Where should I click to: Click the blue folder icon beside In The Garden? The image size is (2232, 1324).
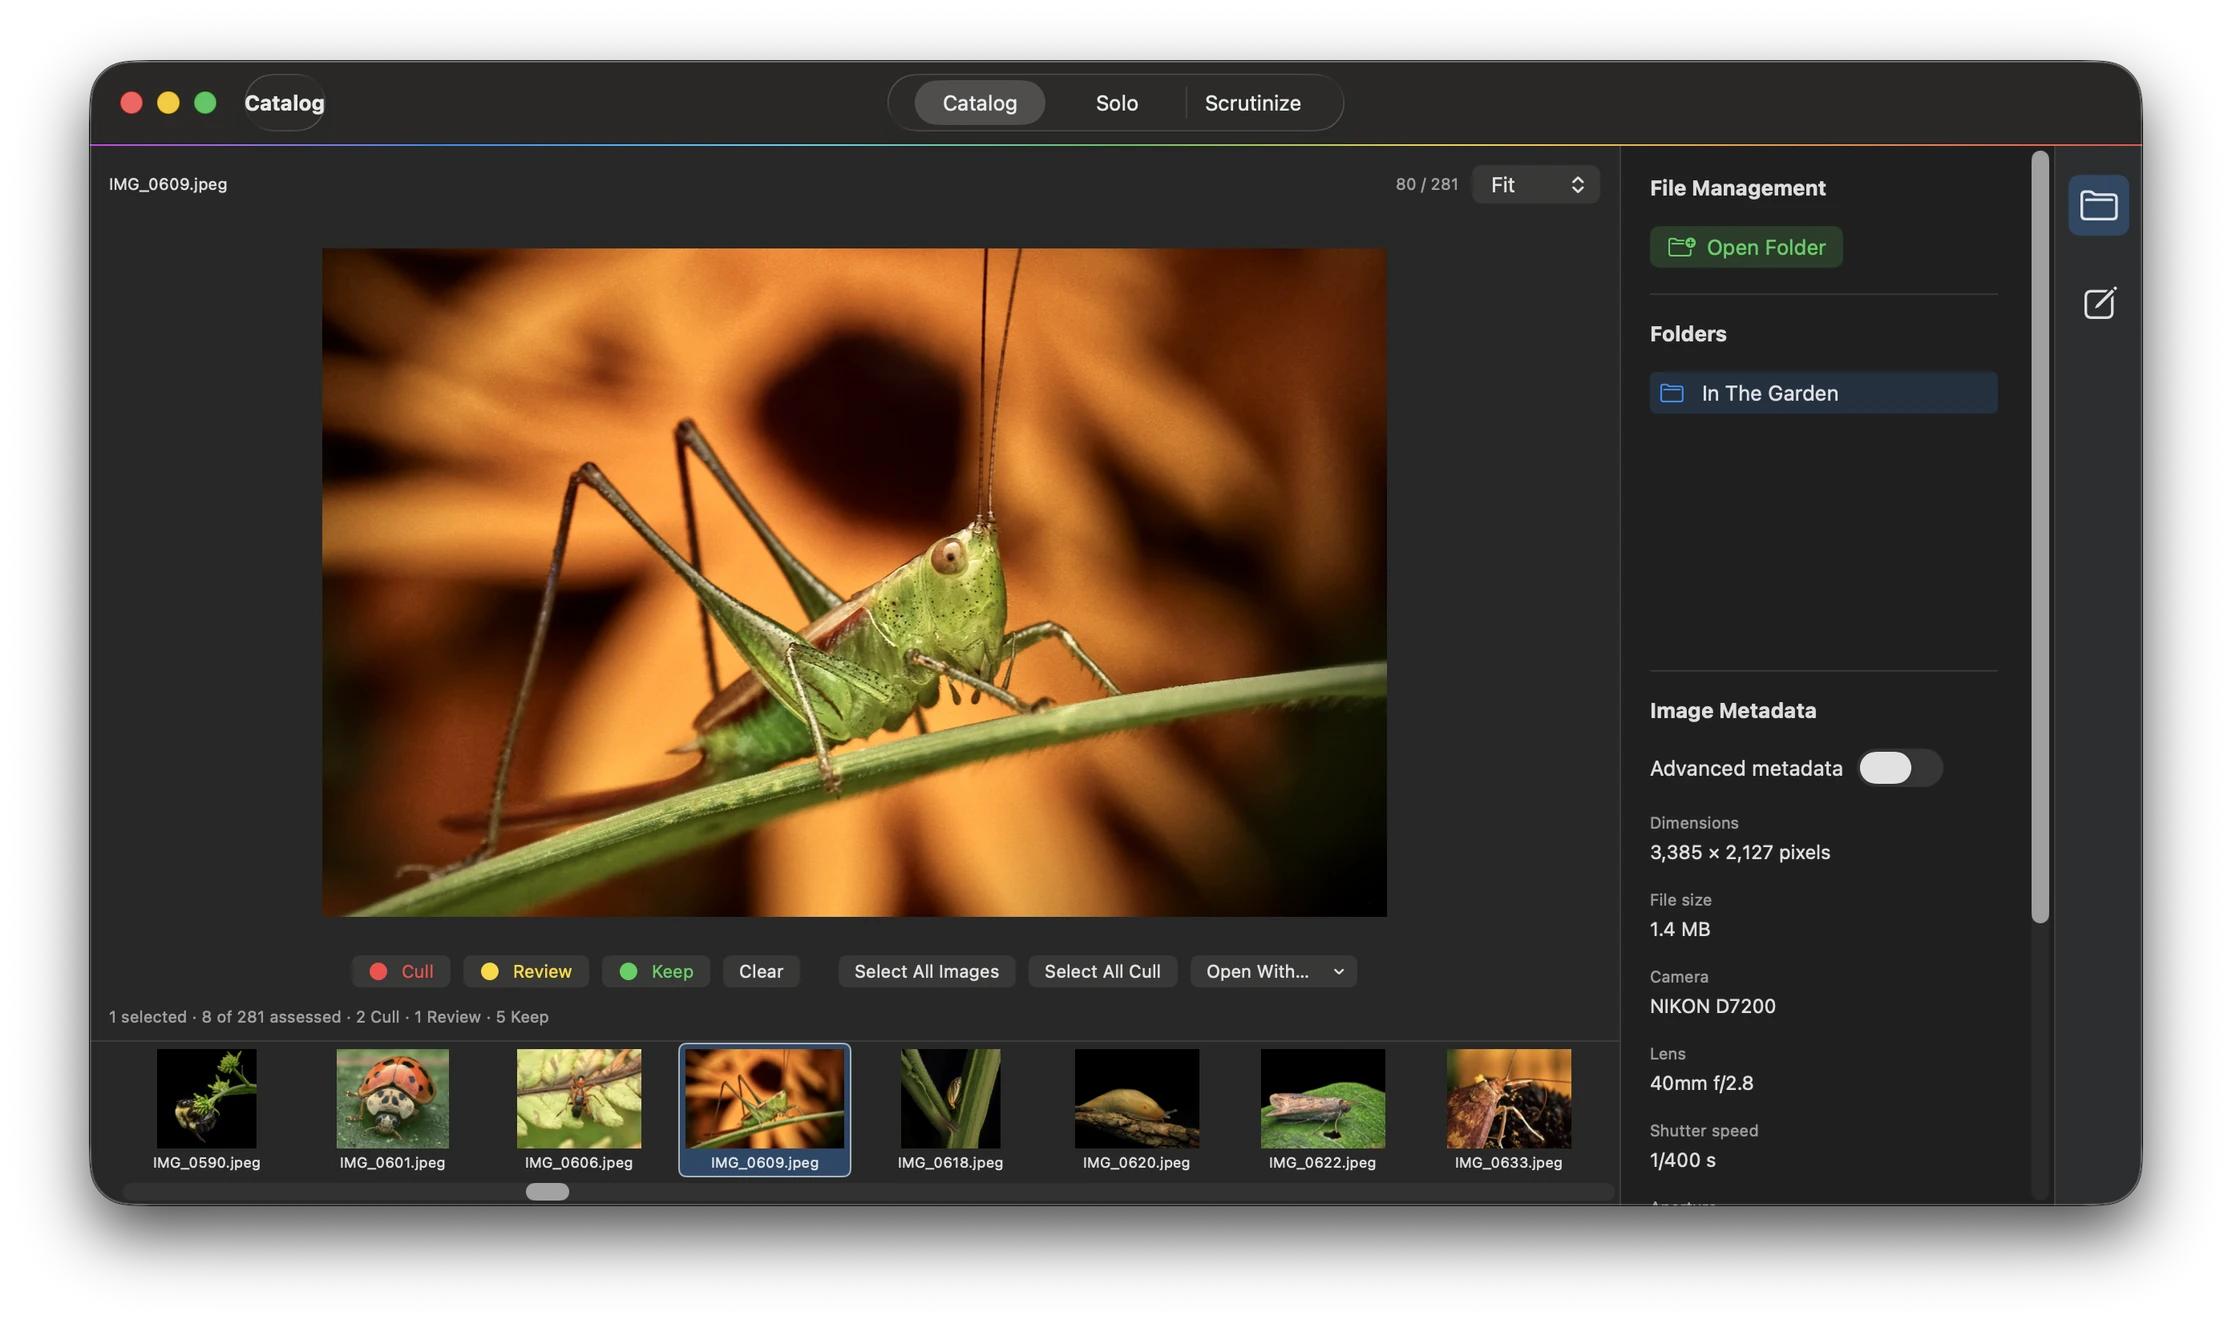(x=1671, y=393)
